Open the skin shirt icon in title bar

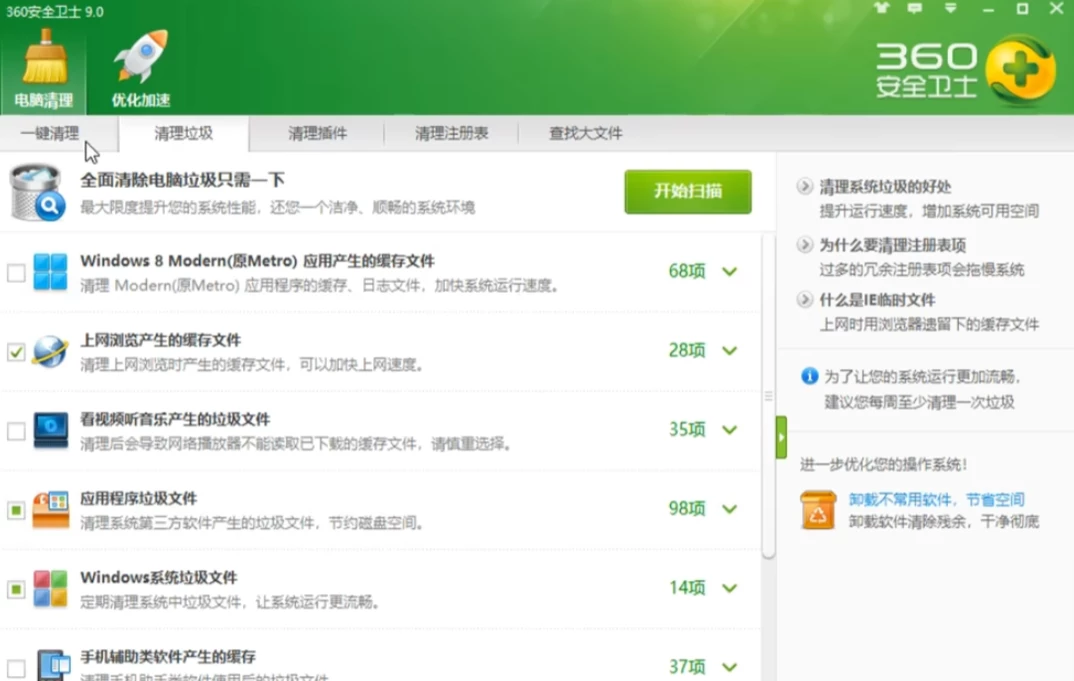pos(881,8)
